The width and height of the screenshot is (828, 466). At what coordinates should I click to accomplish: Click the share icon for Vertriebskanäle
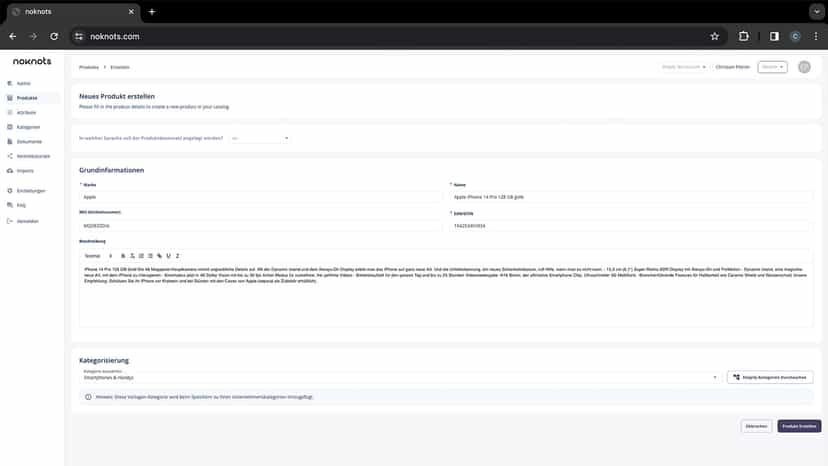(x=10, y=156)
